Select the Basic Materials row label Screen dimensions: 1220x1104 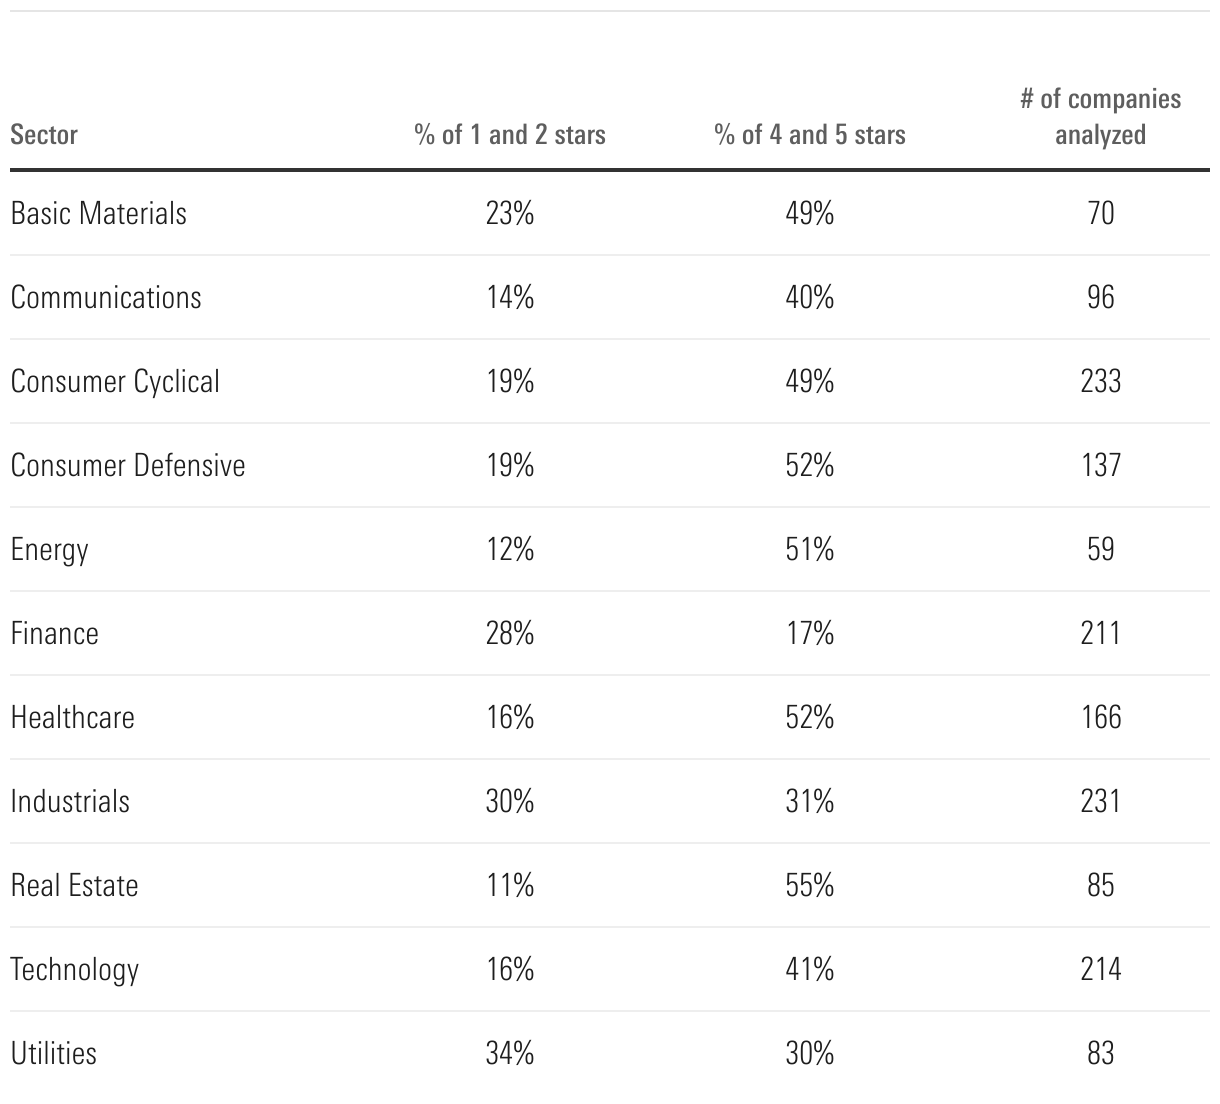coord(99,213)
